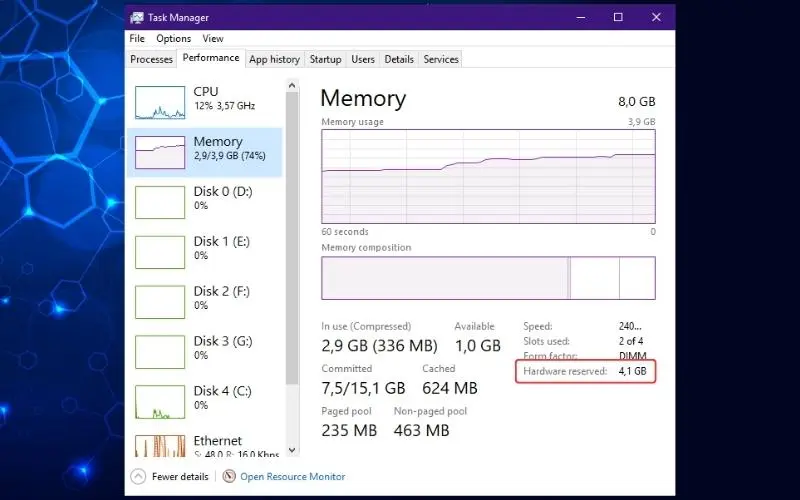Click the Committed 7,5/15,1 GB value
Image resolution: width=800 pixels, height=500 pixels.
pyautogui.click(x=363, y=388)
